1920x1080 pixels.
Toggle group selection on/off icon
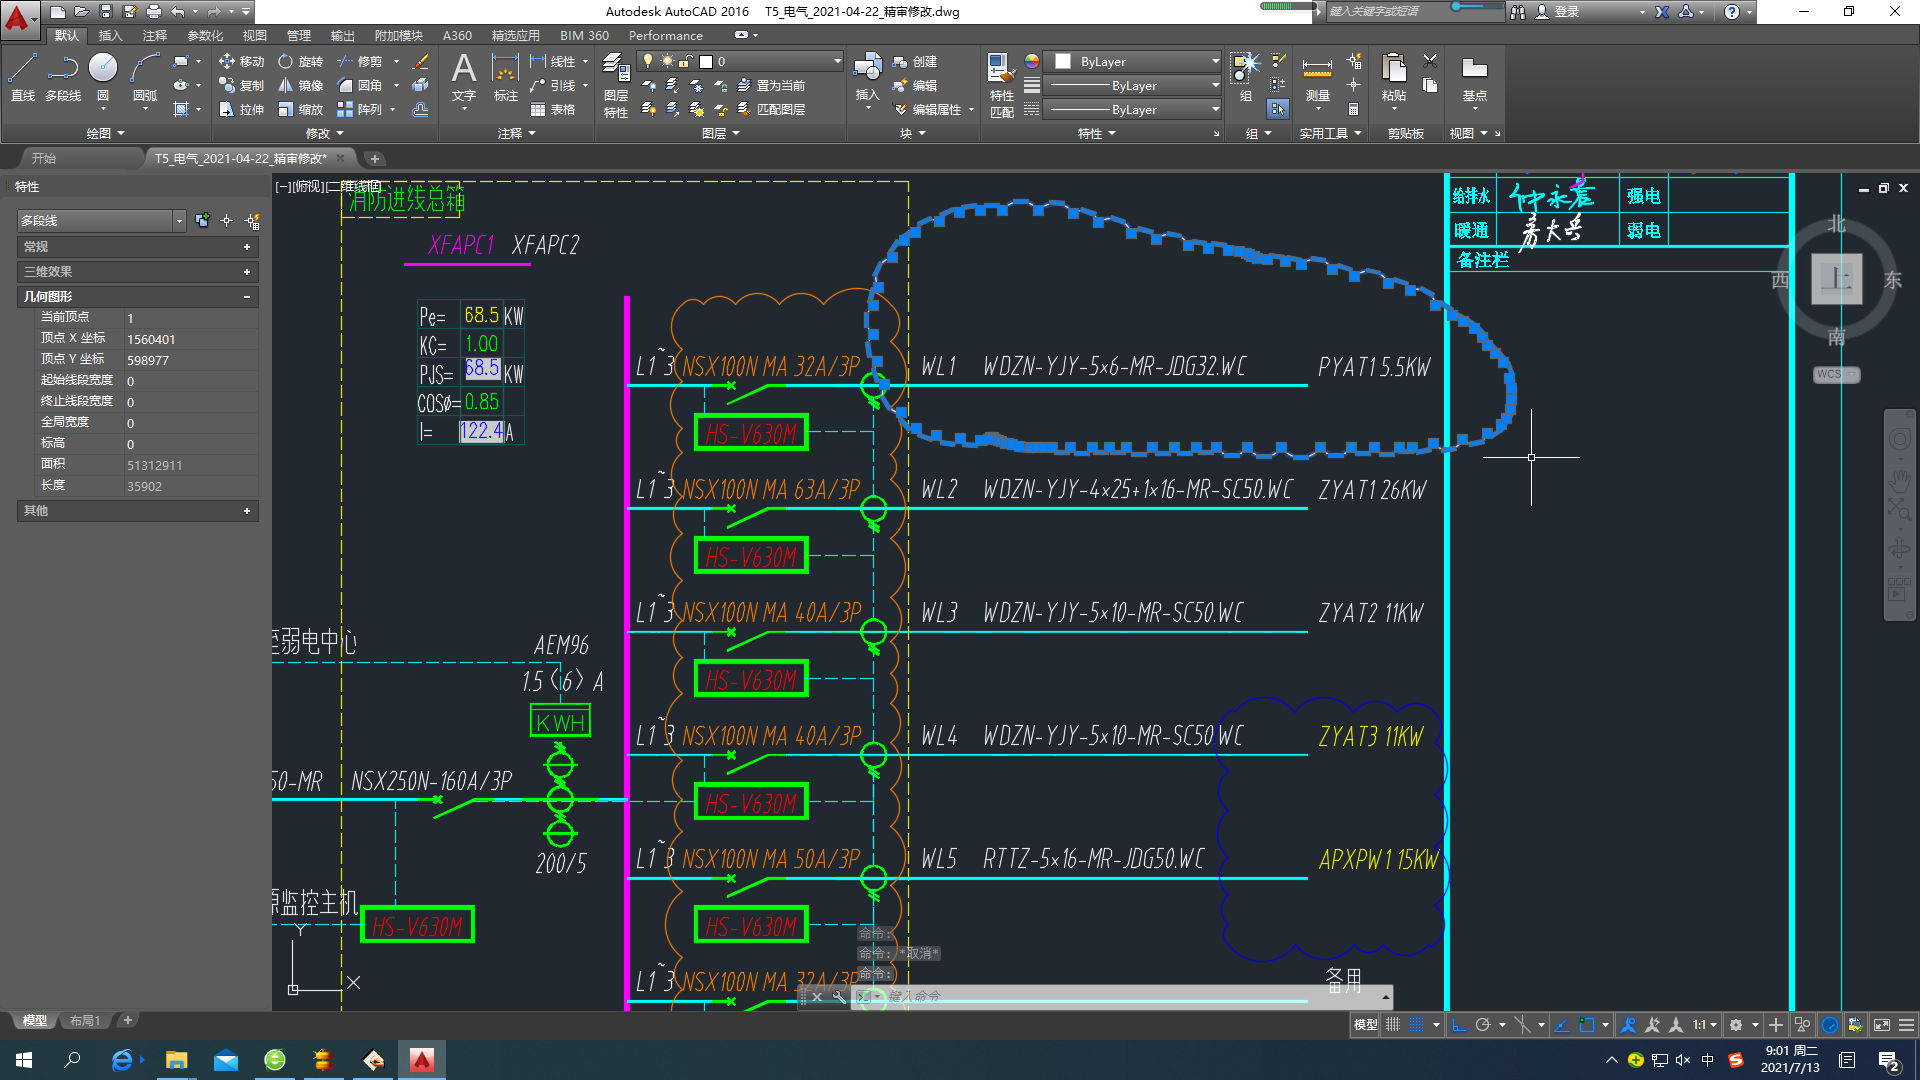click(x=1277, y=109)
